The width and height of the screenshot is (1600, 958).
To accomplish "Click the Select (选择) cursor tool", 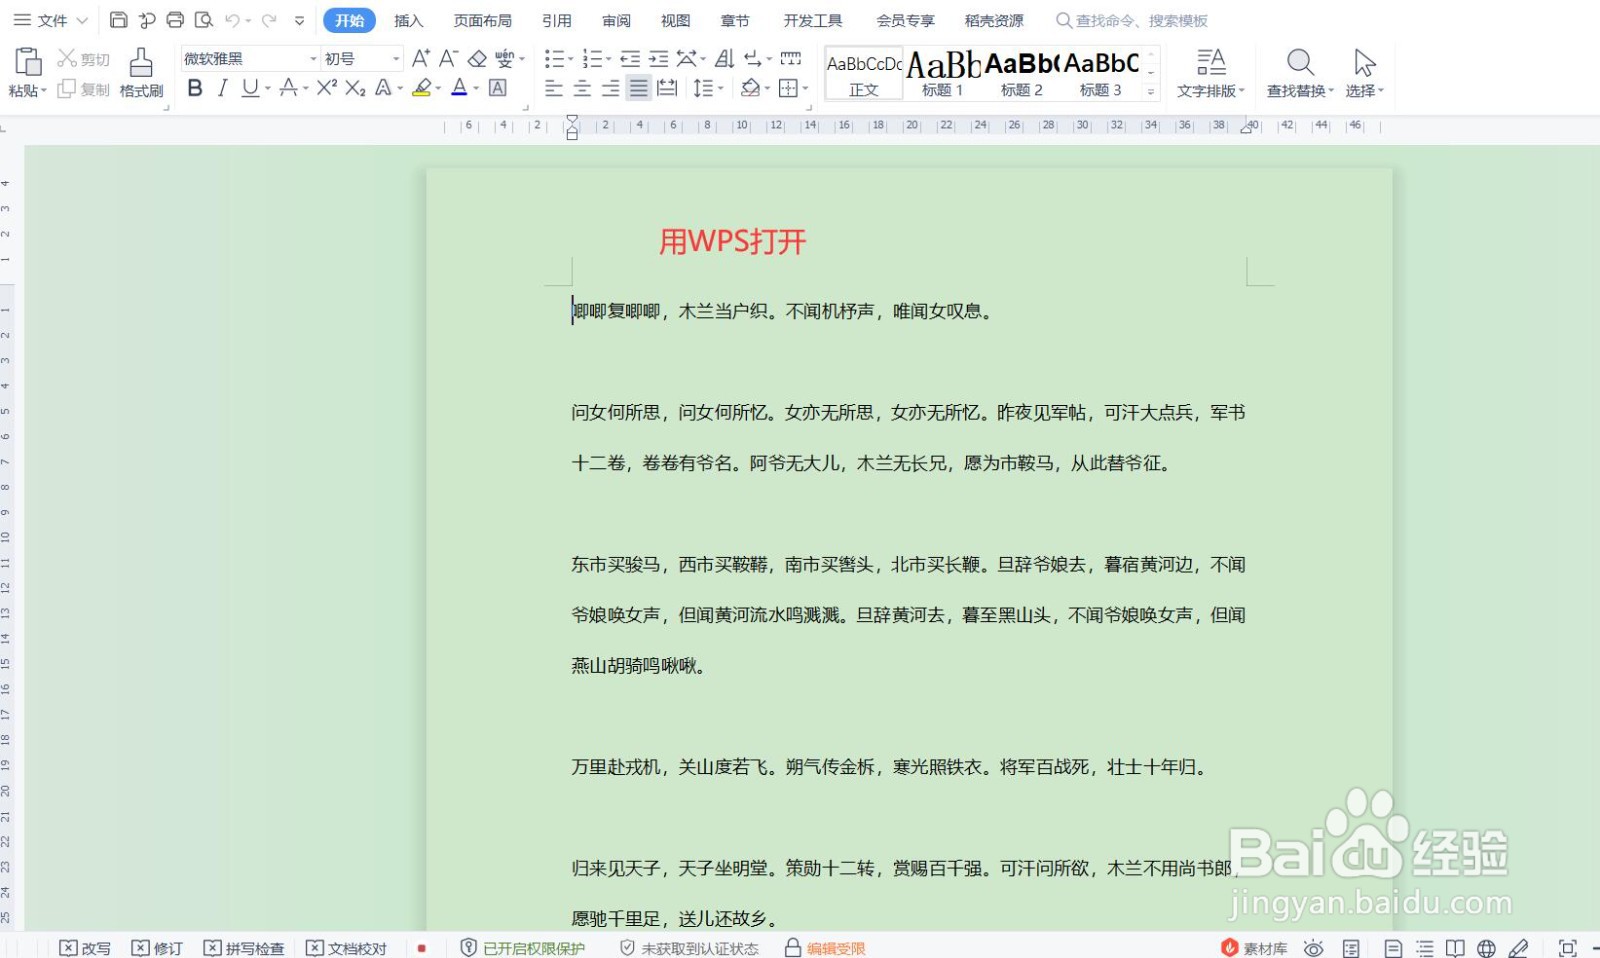I will (x=1364, y=73).
